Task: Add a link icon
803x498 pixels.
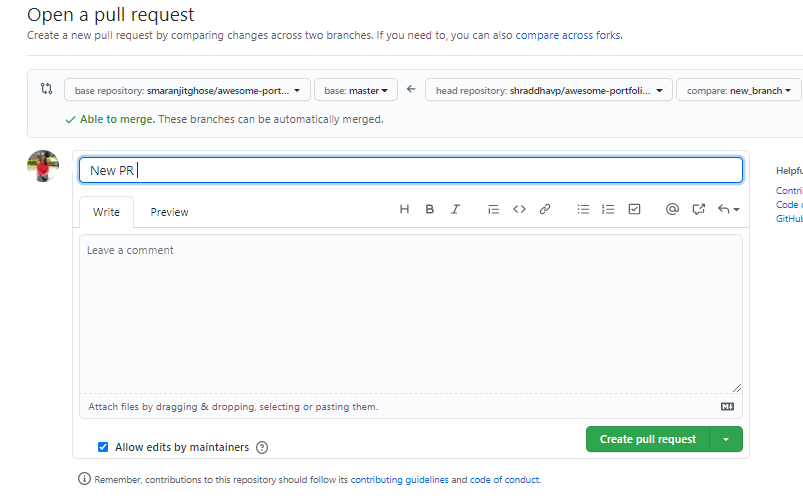Action: coord(545,209)
